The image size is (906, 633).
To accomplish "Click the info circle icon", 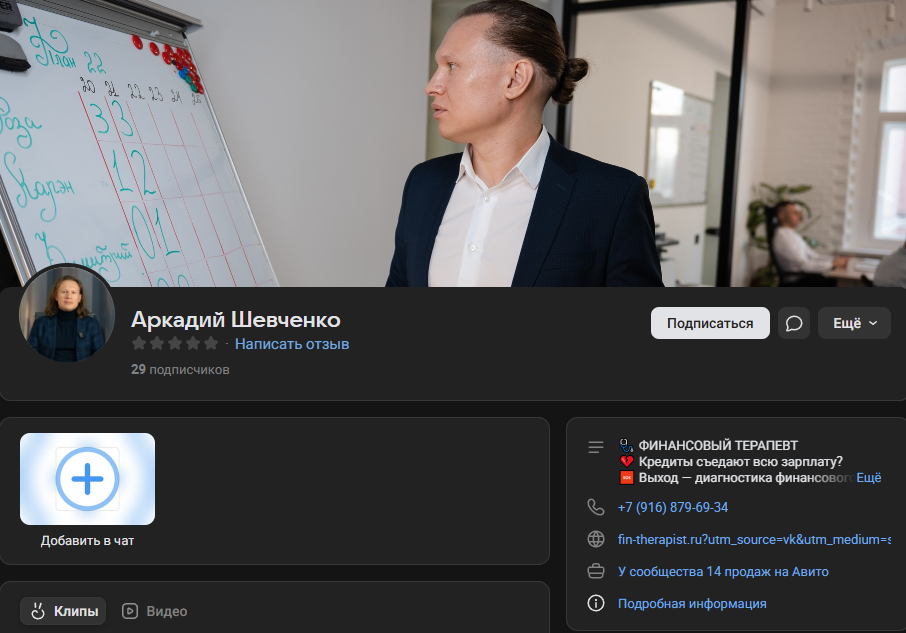I will click(x=596, y=603).
